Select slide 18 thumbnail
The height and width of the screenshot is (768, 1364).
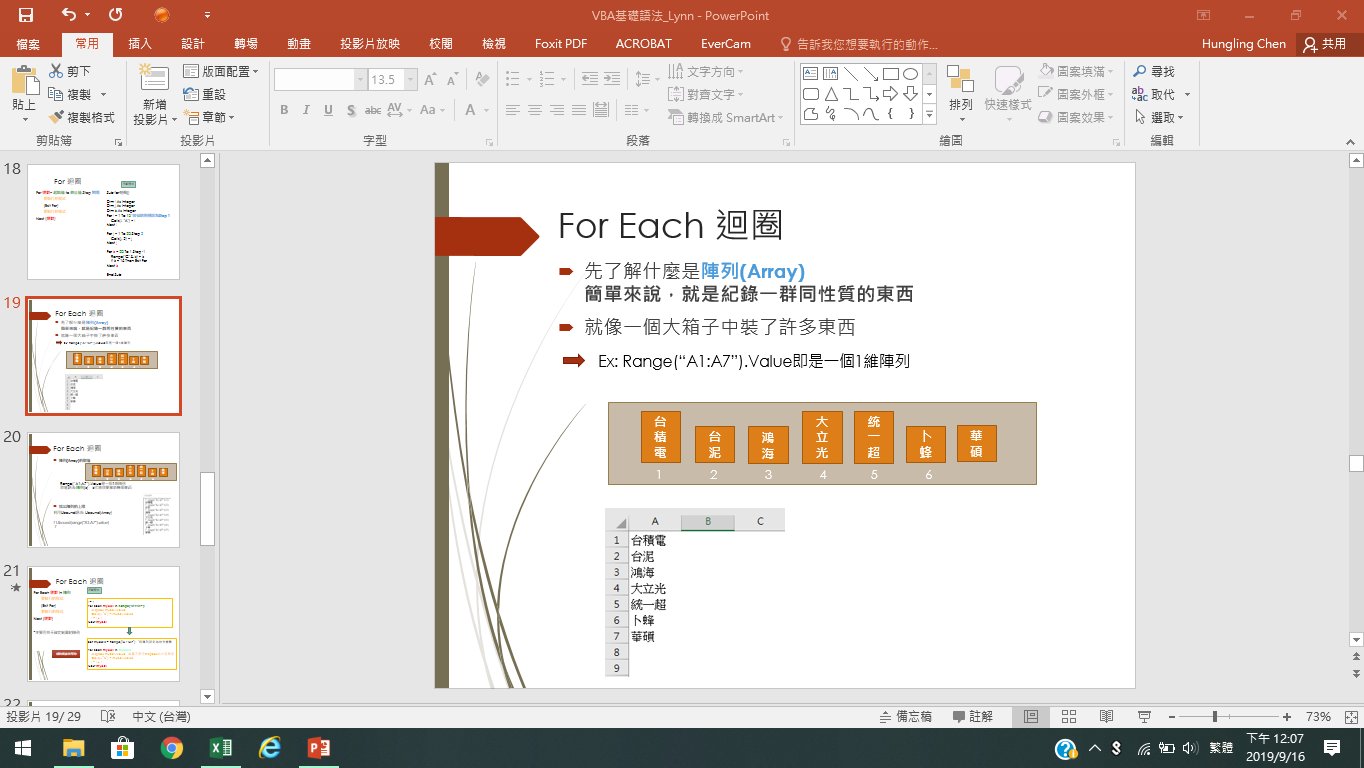103,222
